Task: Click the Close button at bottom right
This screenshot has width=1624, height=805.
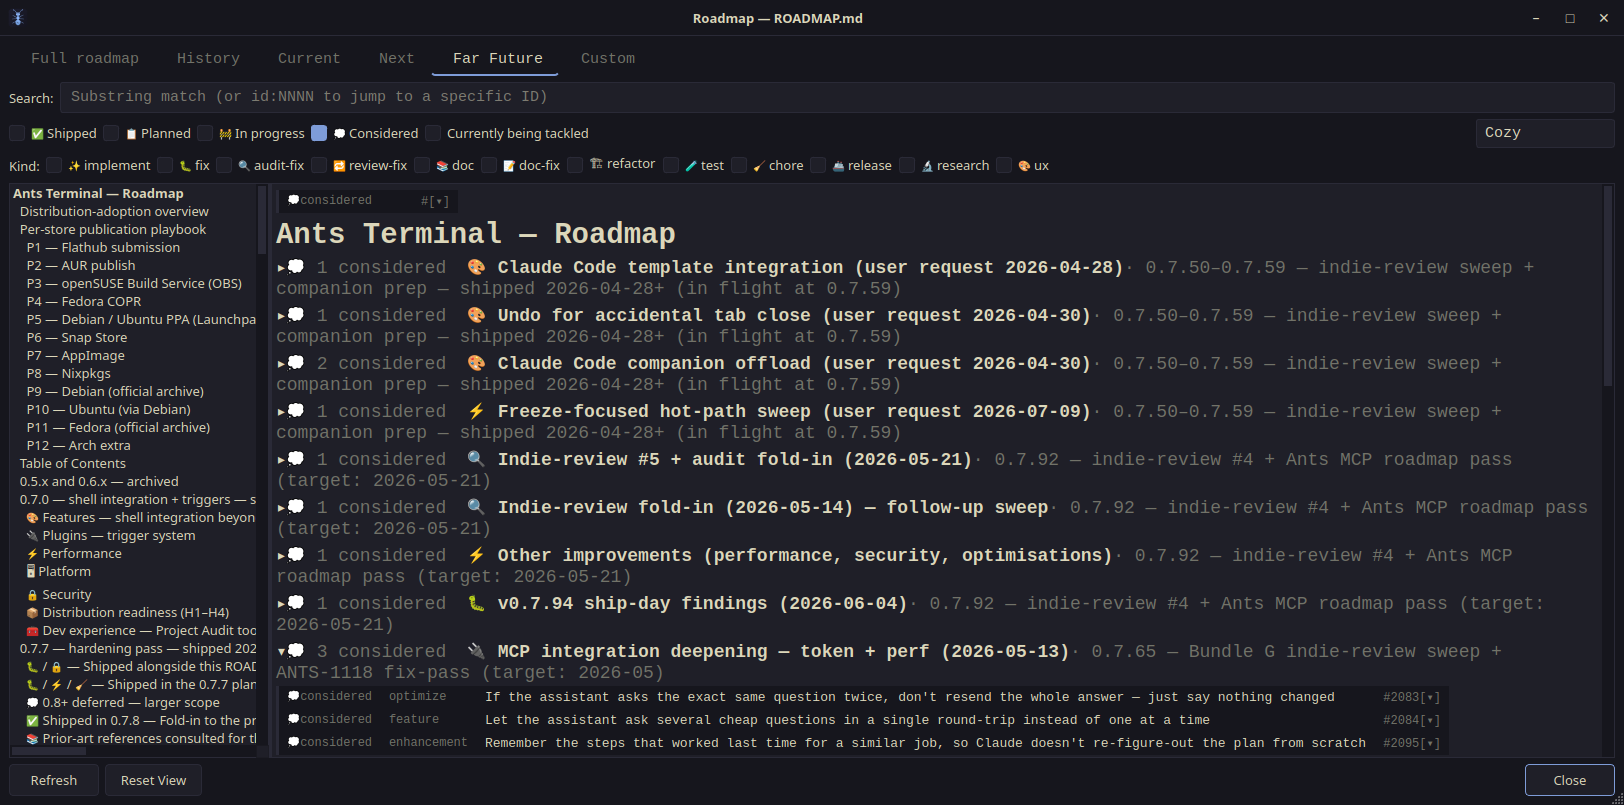Action: point(1569,780)
